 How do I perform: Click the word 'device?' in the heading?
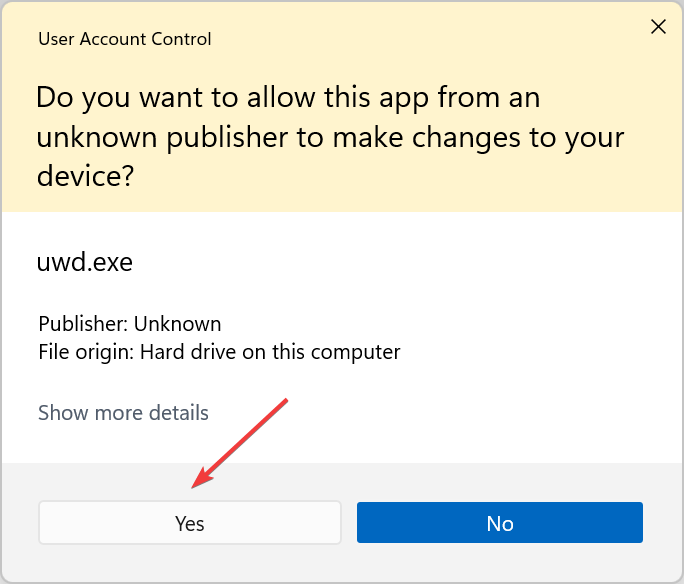point(85,176)
